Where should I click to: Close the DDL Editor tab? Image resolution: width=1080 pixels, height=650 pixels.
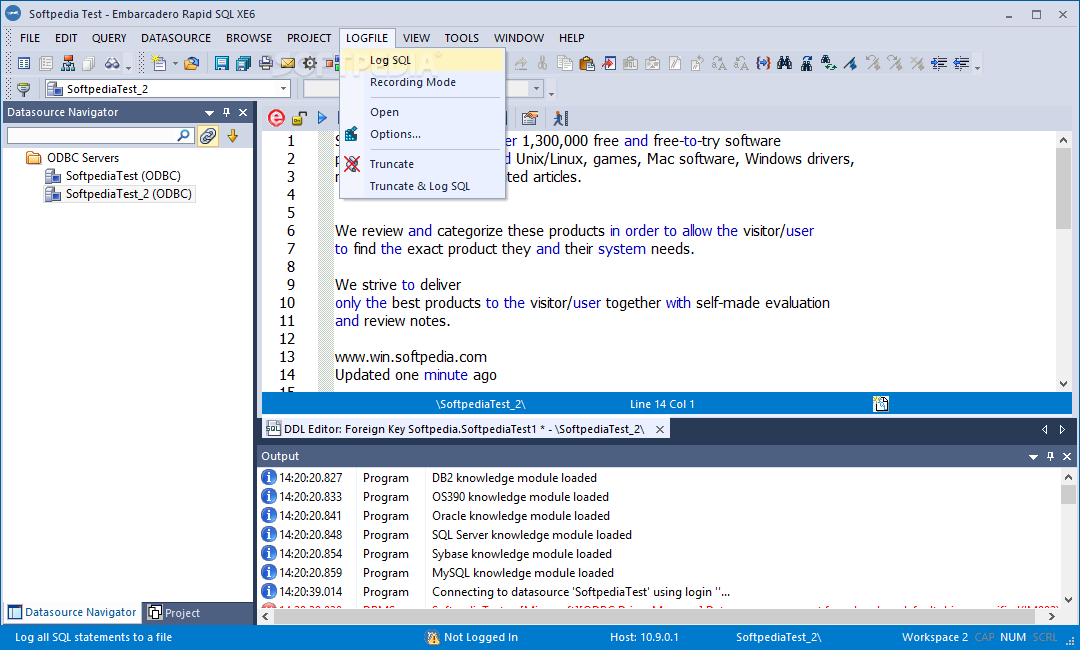(x=659, y=429)
